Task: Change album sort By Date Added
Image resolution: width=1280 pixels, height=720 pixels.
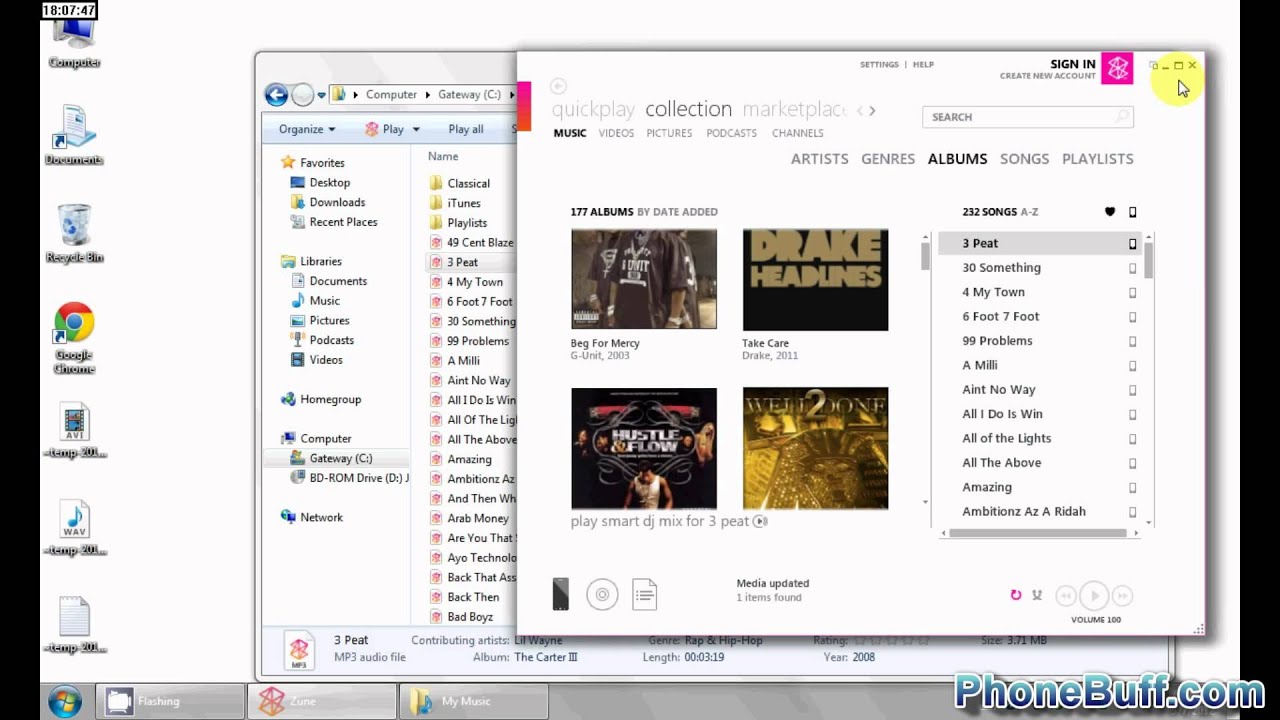Action: (x=677, y=212)
